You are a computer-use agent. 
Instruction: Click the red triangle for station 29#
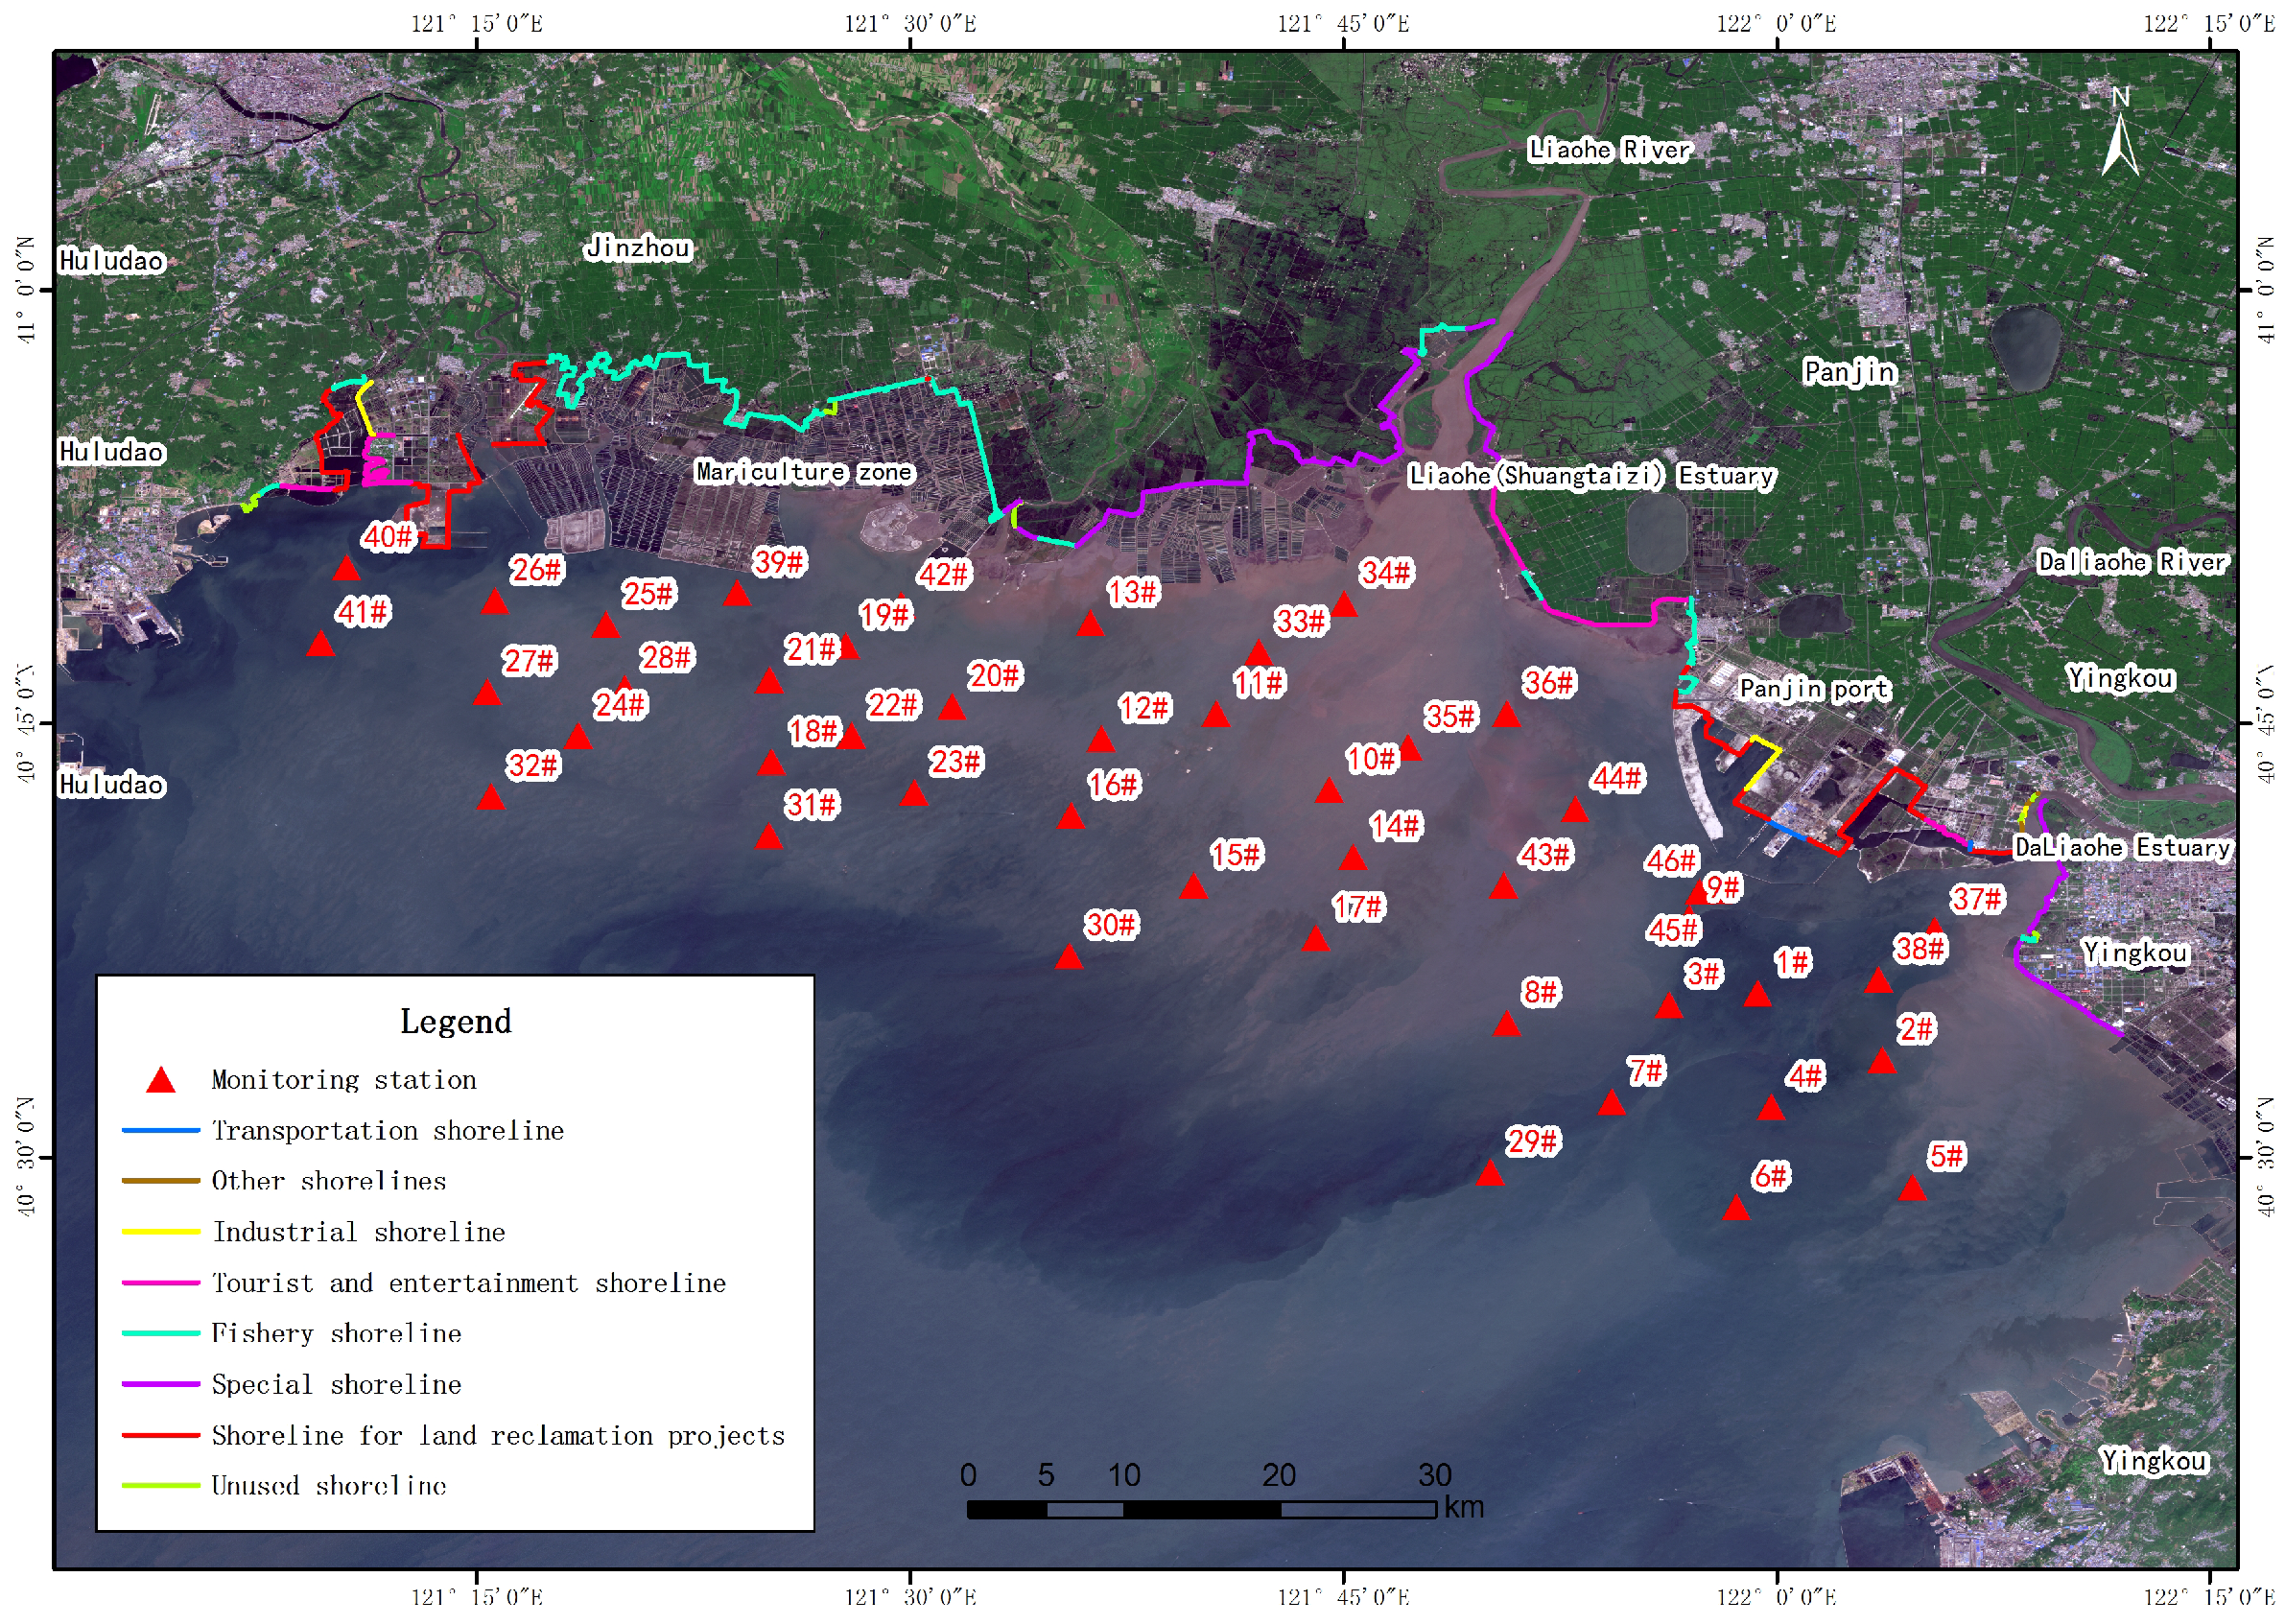click(1490, 1174)
